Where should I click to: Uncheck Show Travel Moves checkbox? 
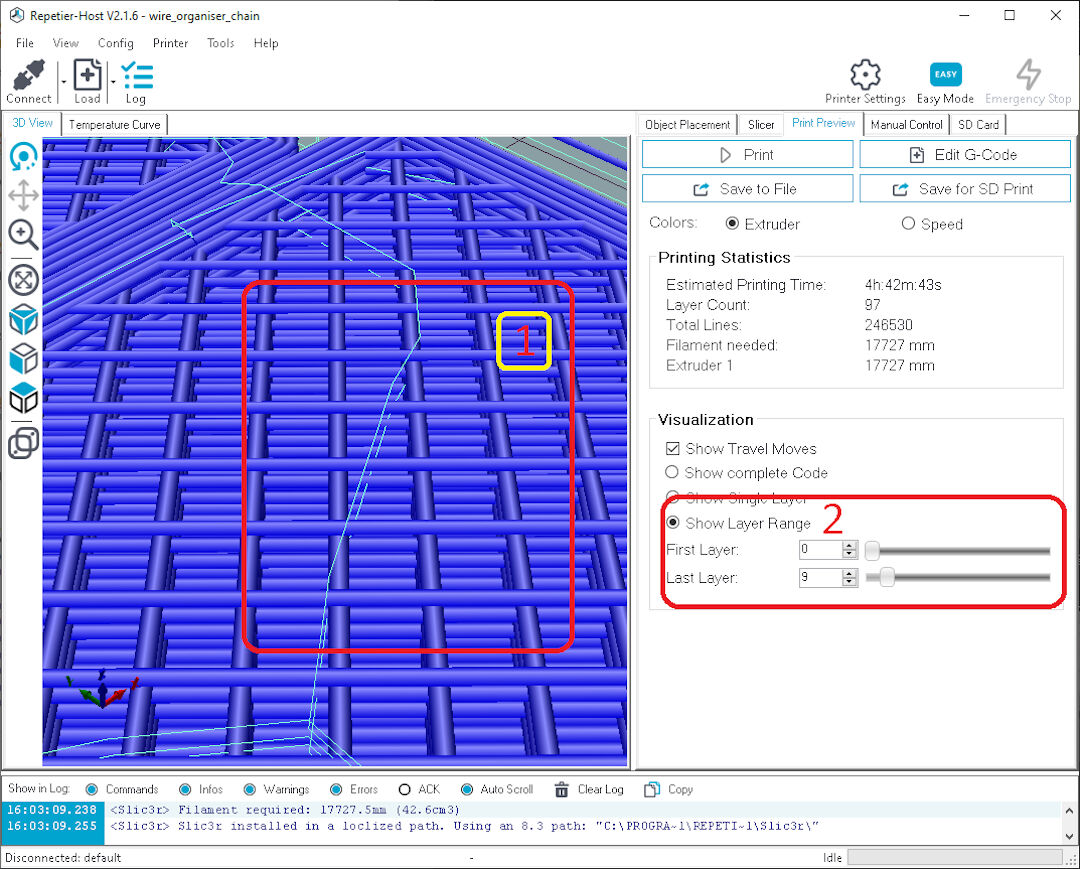(x=673, y=449)
